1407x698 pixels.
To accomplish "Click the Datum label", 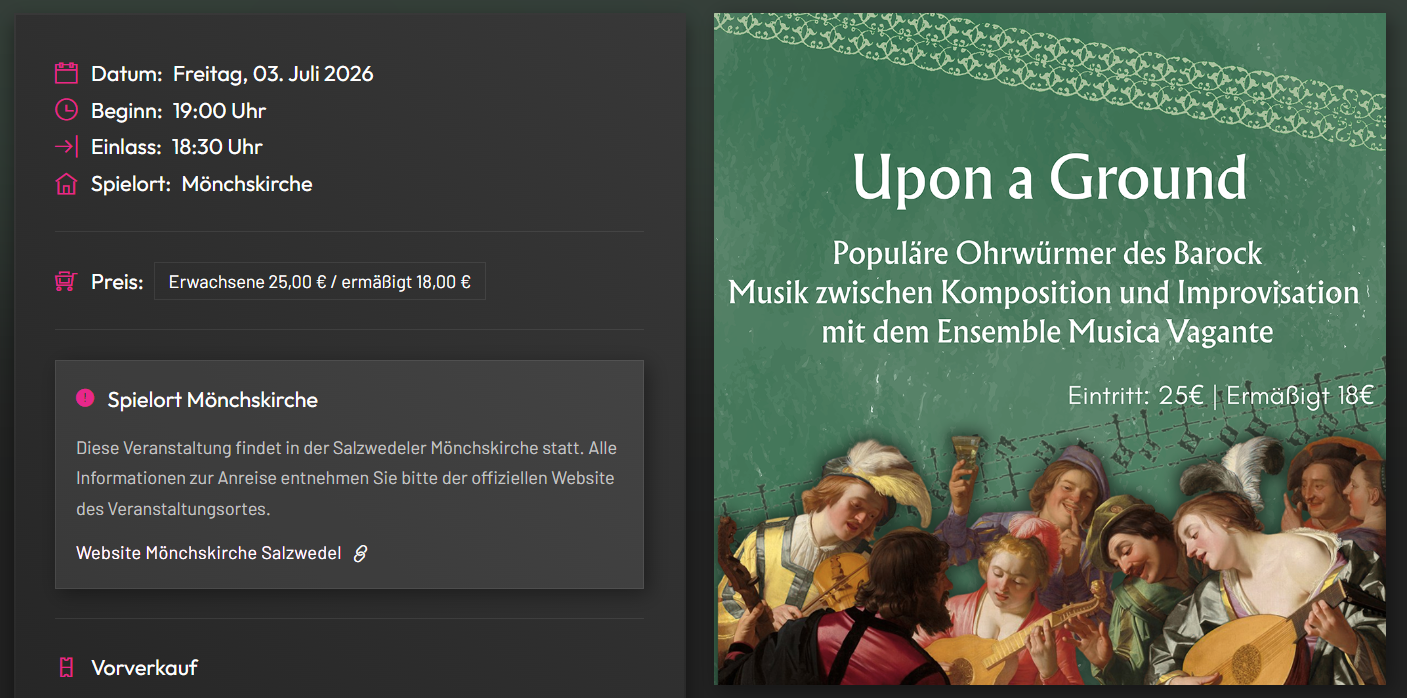I will tap(127, 74).
